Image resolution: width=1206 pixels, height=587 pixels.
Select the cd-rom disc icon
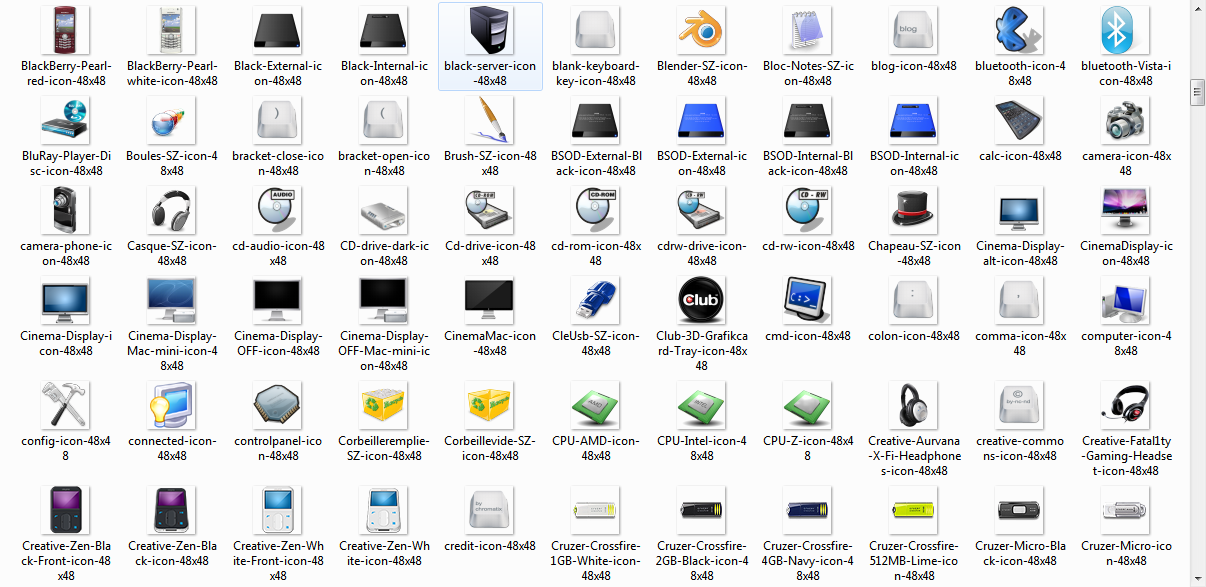[596, 210]
